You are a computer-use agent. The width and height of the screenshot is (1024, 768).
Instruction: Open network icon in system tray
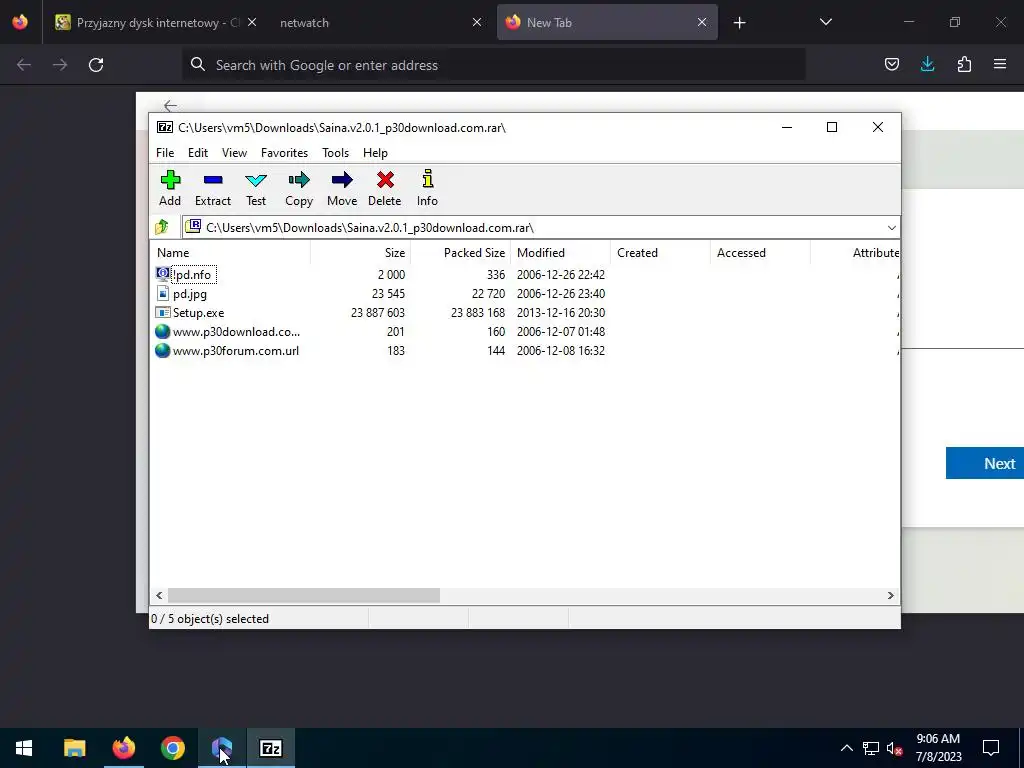point(871,748)
